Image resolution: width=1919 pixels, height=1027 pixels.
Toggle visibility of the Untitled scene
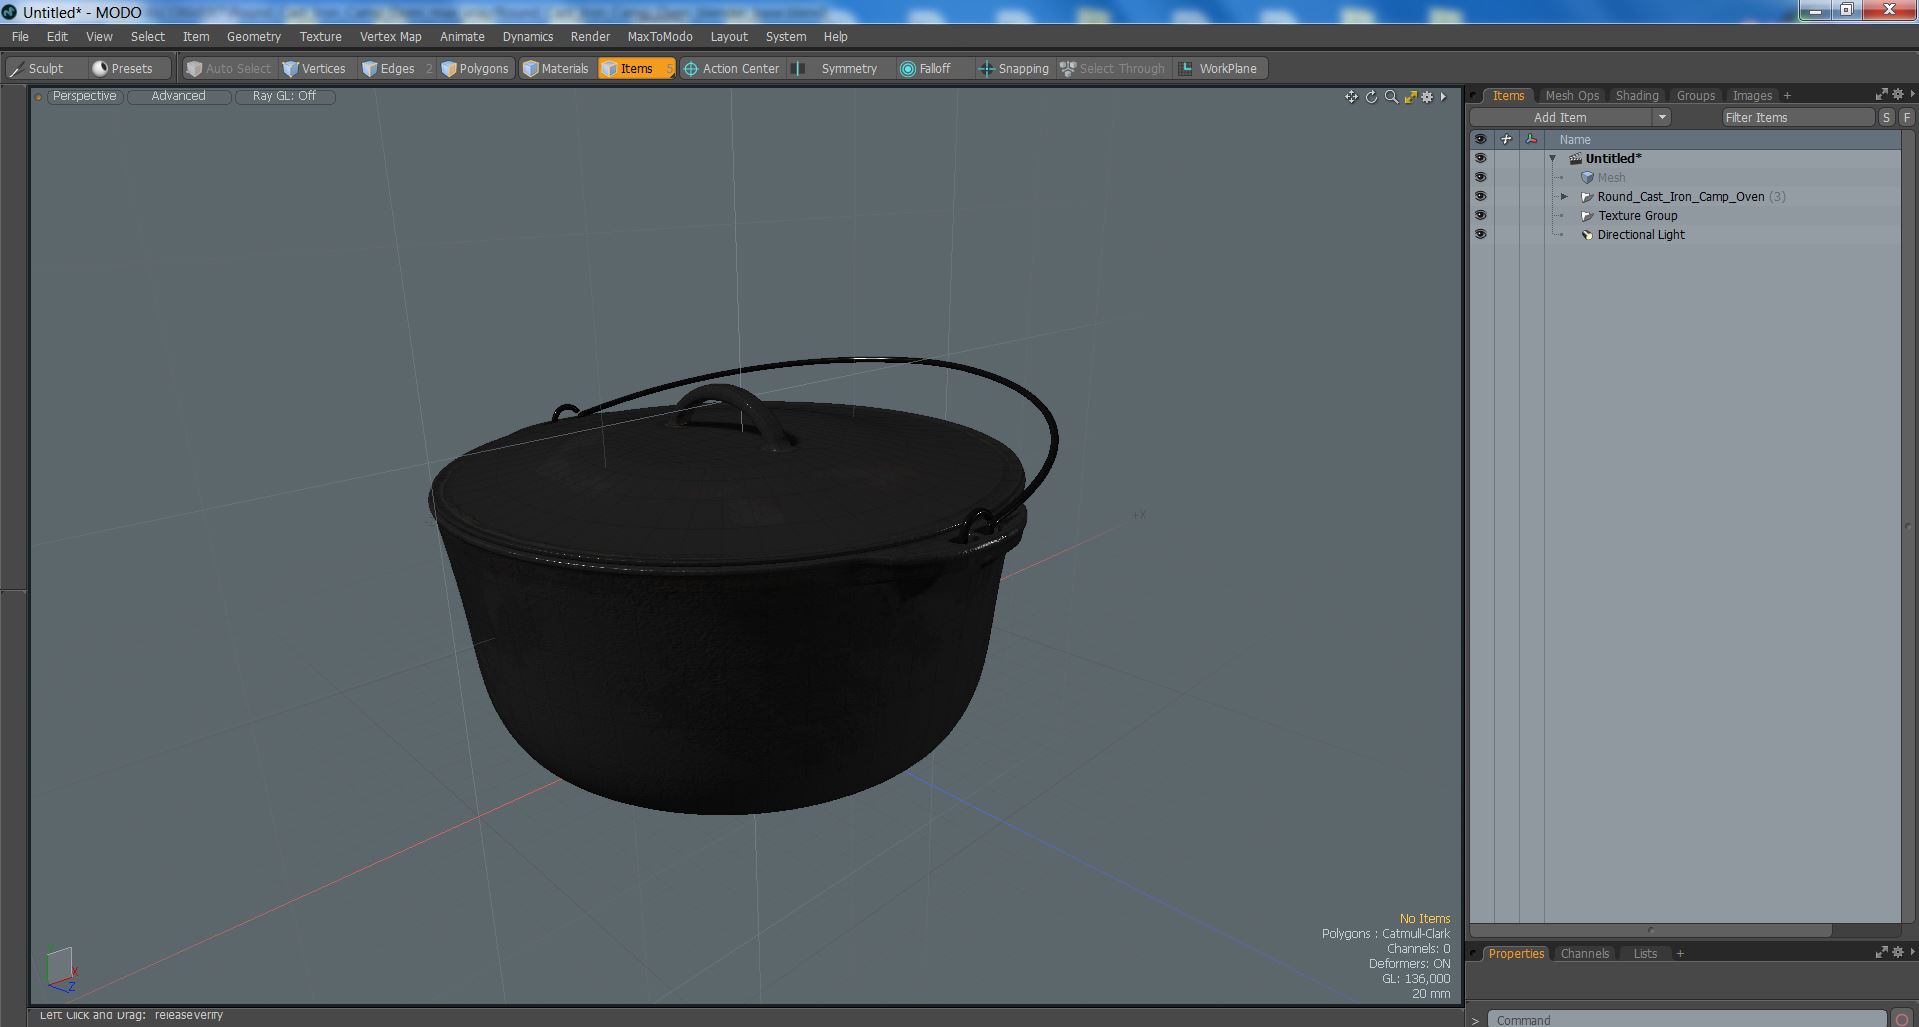point(1480,158)
